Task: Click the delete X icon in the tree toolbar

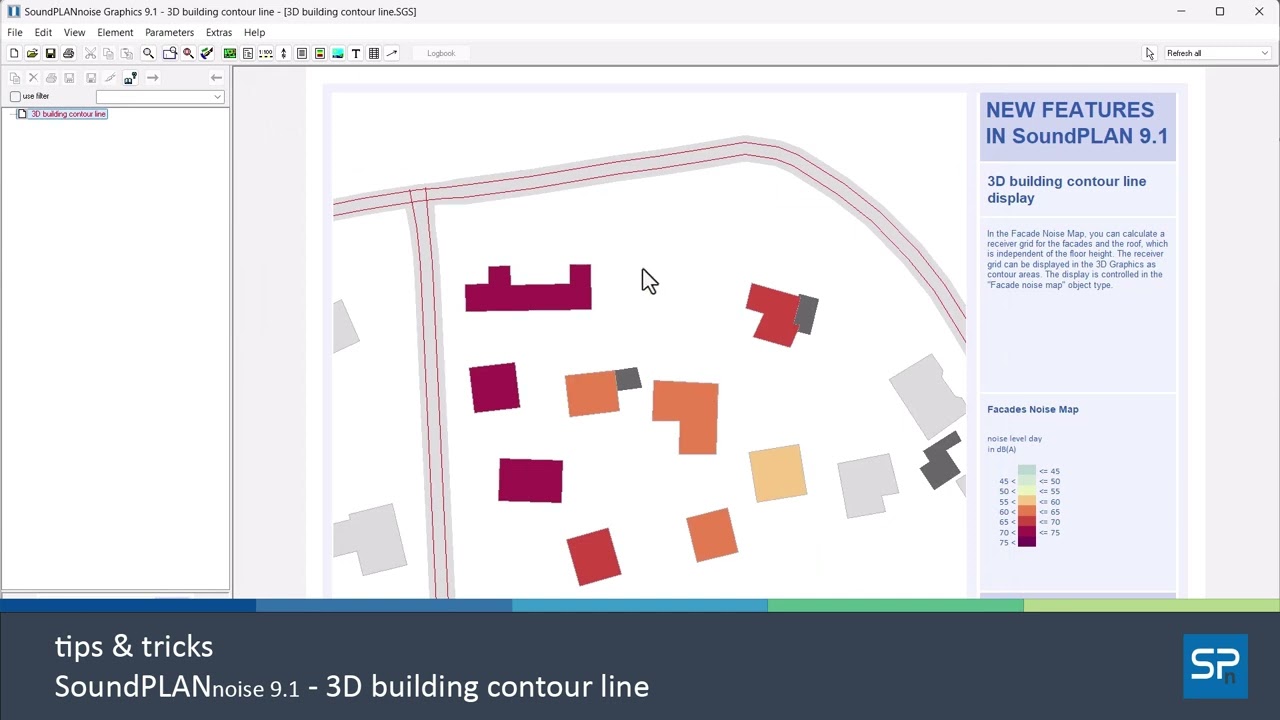Action: point(33,77)
